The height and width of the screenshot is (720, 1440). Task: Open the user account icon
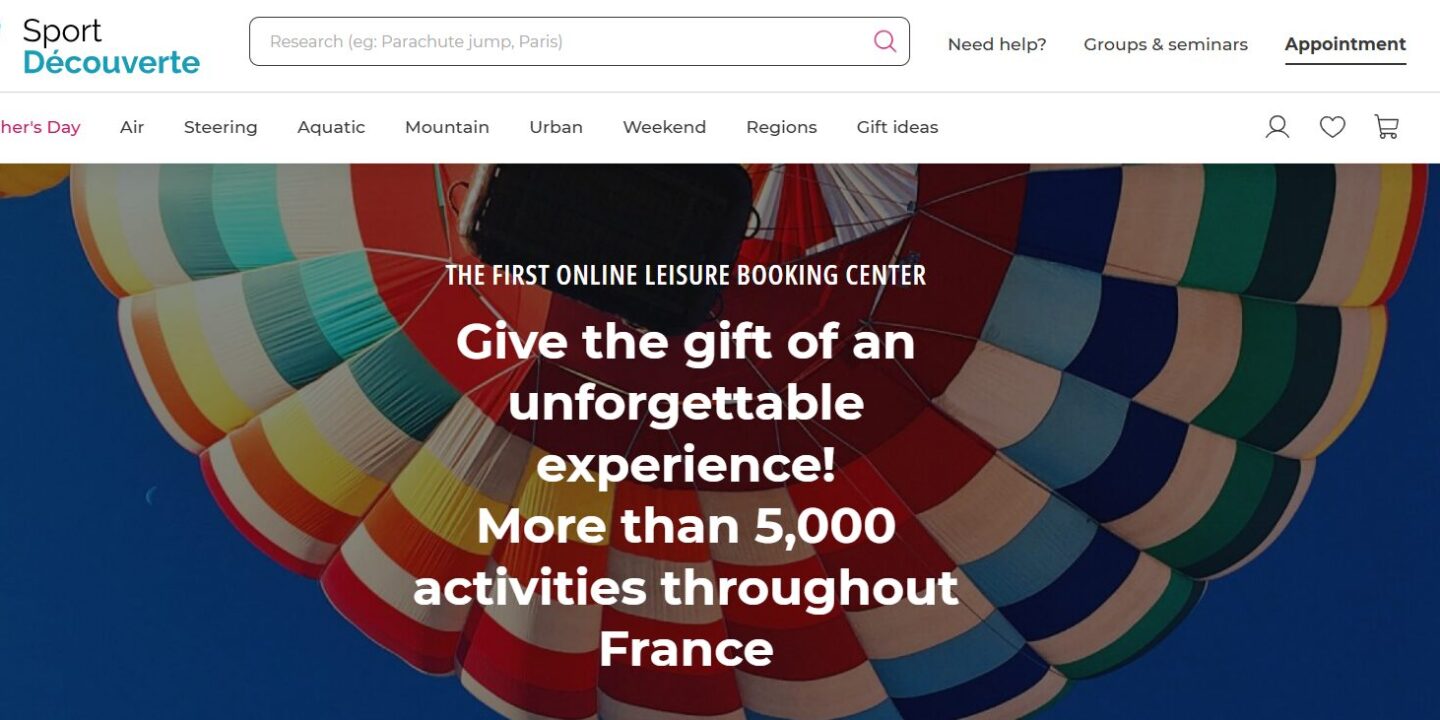(1277, 127)
